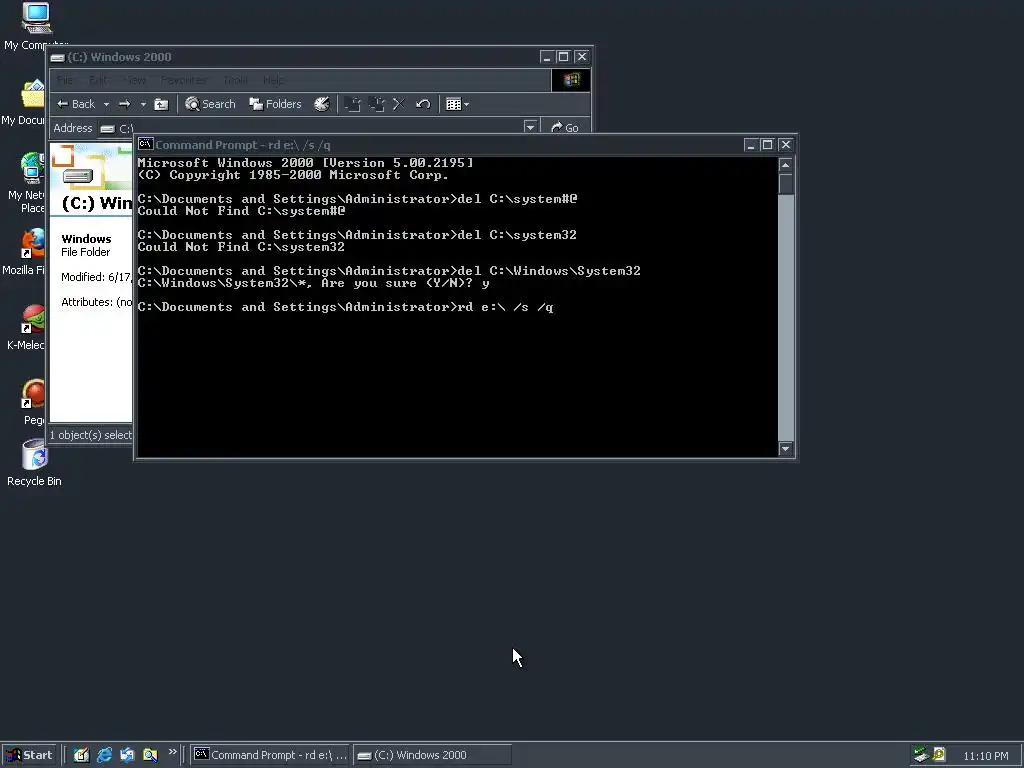Switch to Command Prompt taskbar button
The width and height of the screenshot is (1024, 768).
pos(270,755)
